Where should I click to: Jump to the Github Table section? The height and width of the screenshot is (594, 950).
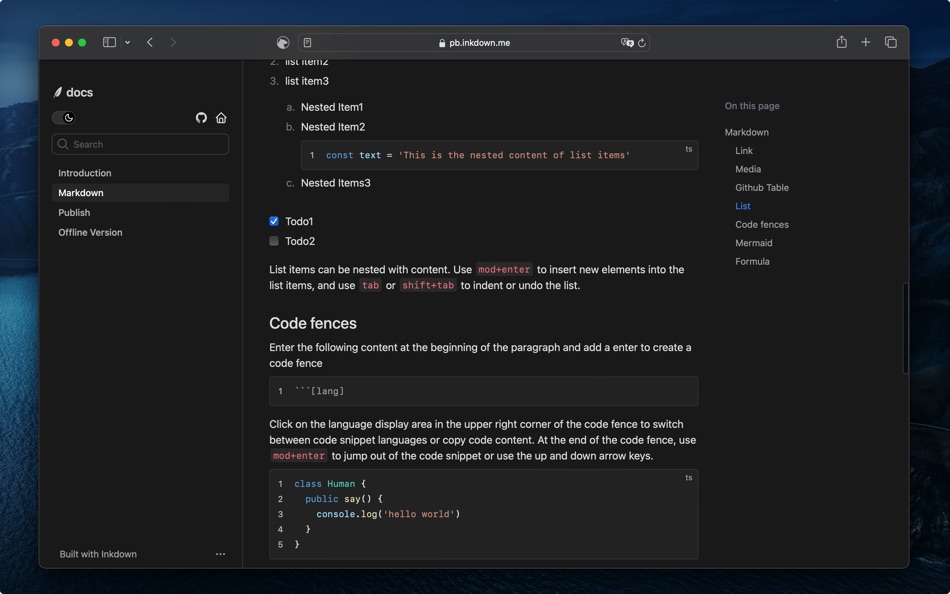pyautogui.click(x=762, y=187)
